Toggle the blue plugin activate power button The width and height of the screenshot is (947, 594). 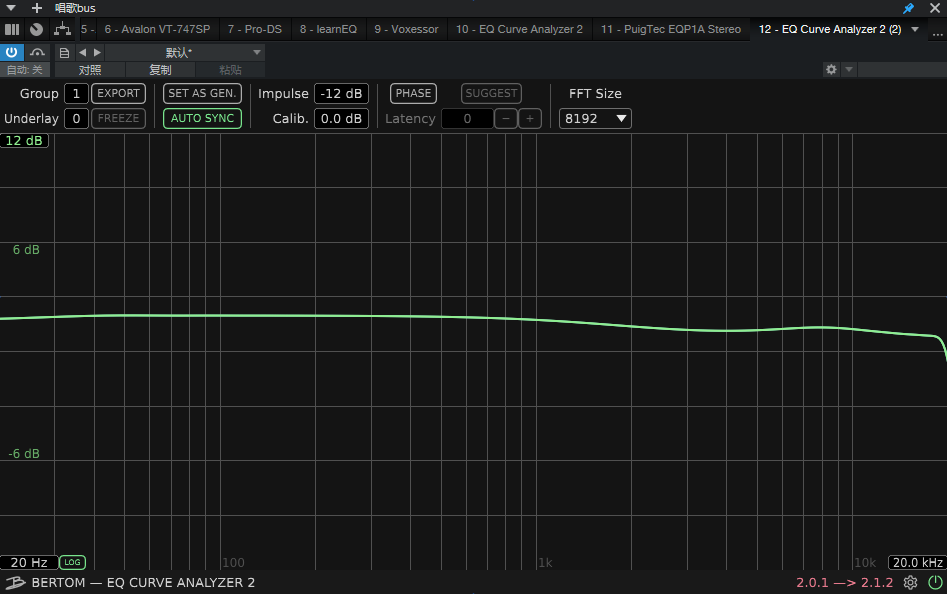point(11,53)
